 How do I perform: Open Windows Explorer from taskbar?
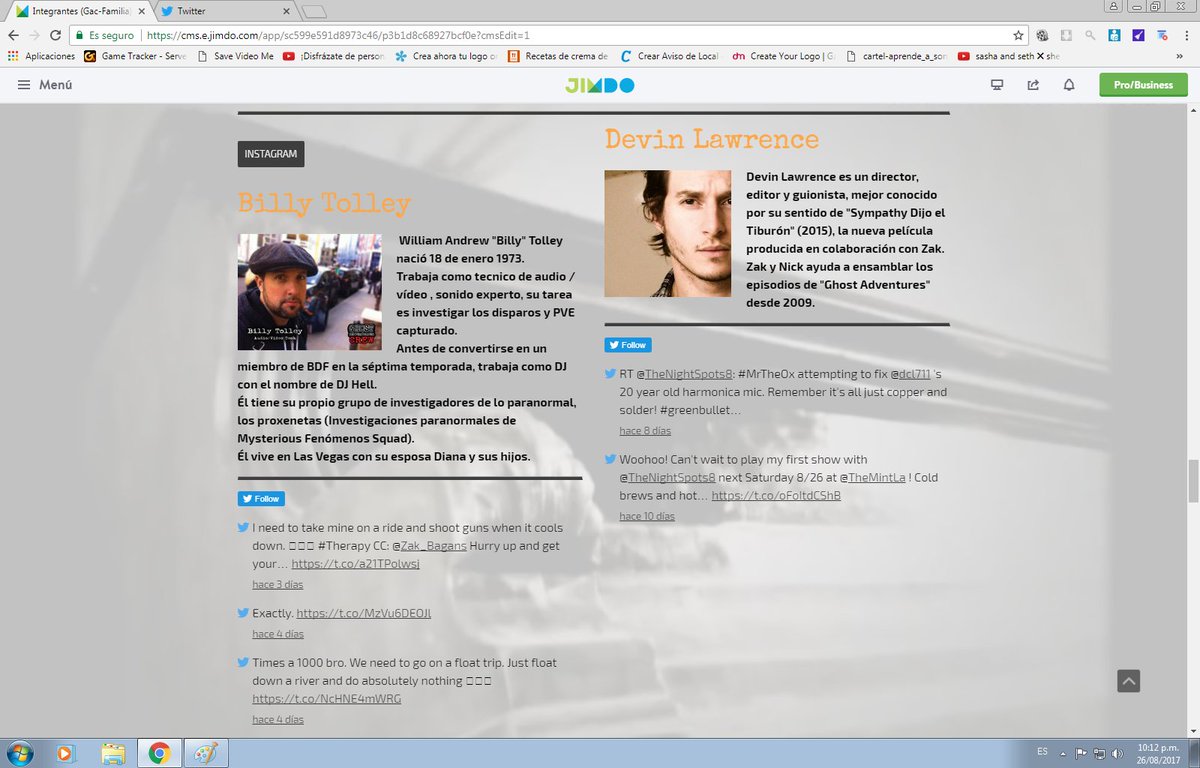pyautogui.click(x=112, y=753)
